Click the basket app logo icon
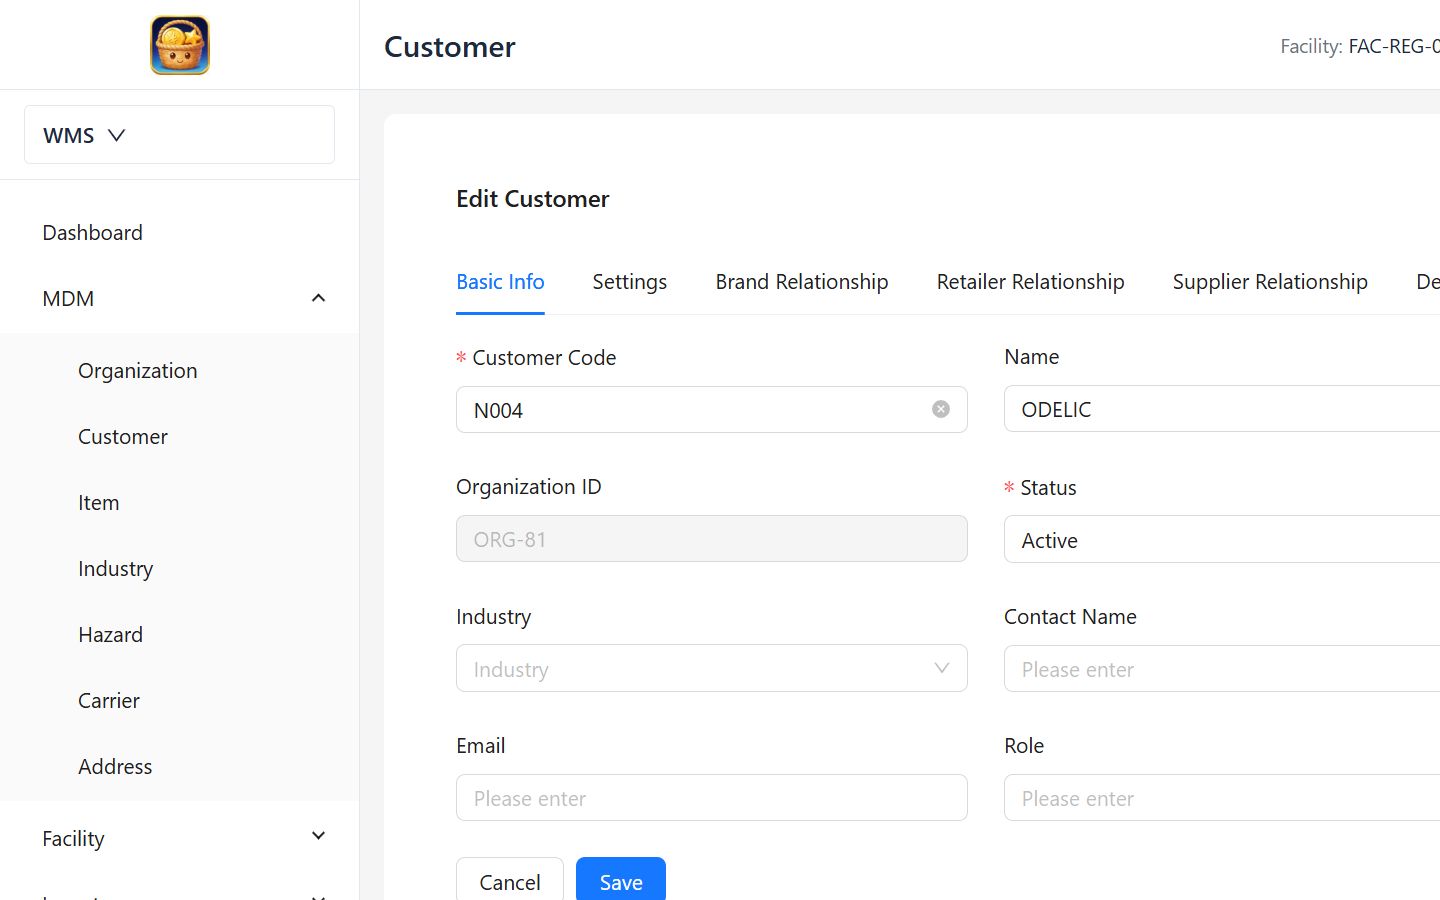 point(180,45)
